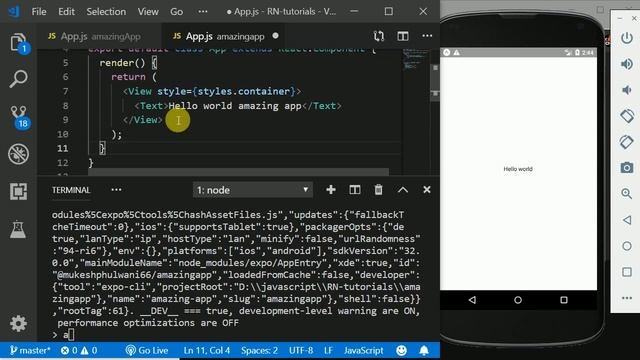This screenshot has width=640, height=360.
Task: Select JavaScript language mode in status bar
Action: (363, 350)
